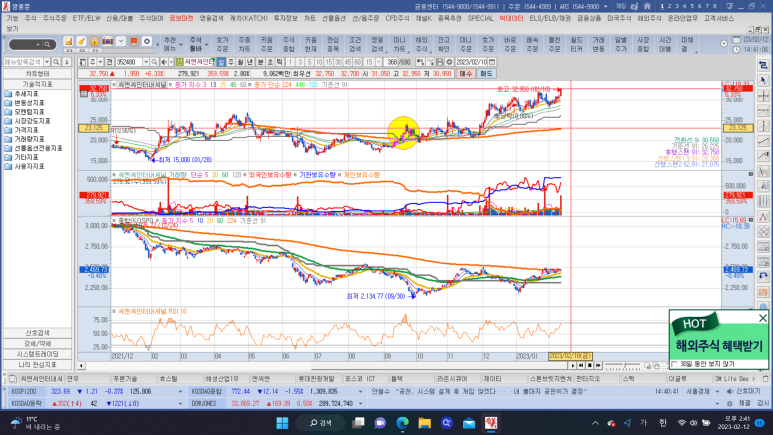
Task: Open 차트 menu in menu bar
Action: (310, 18)
